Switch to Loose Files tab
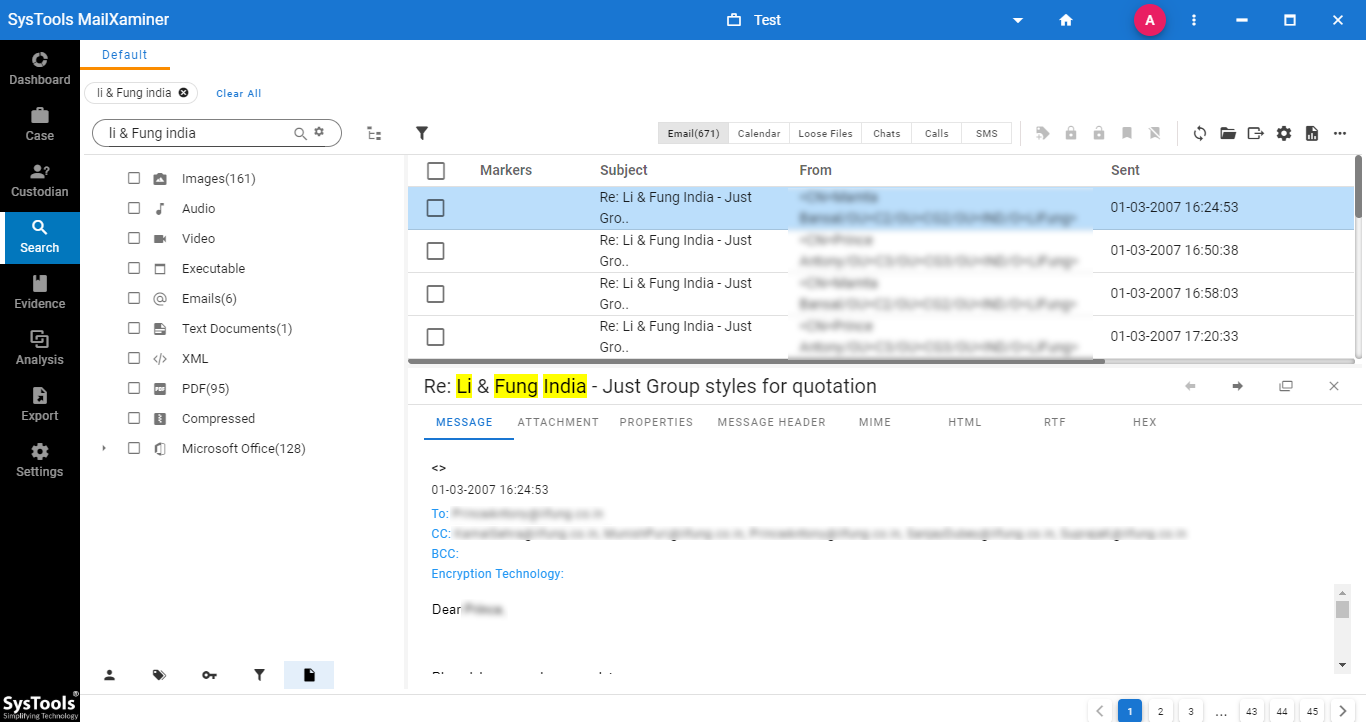The width and height of the screenshot is (1366, 722). (826, 133)
